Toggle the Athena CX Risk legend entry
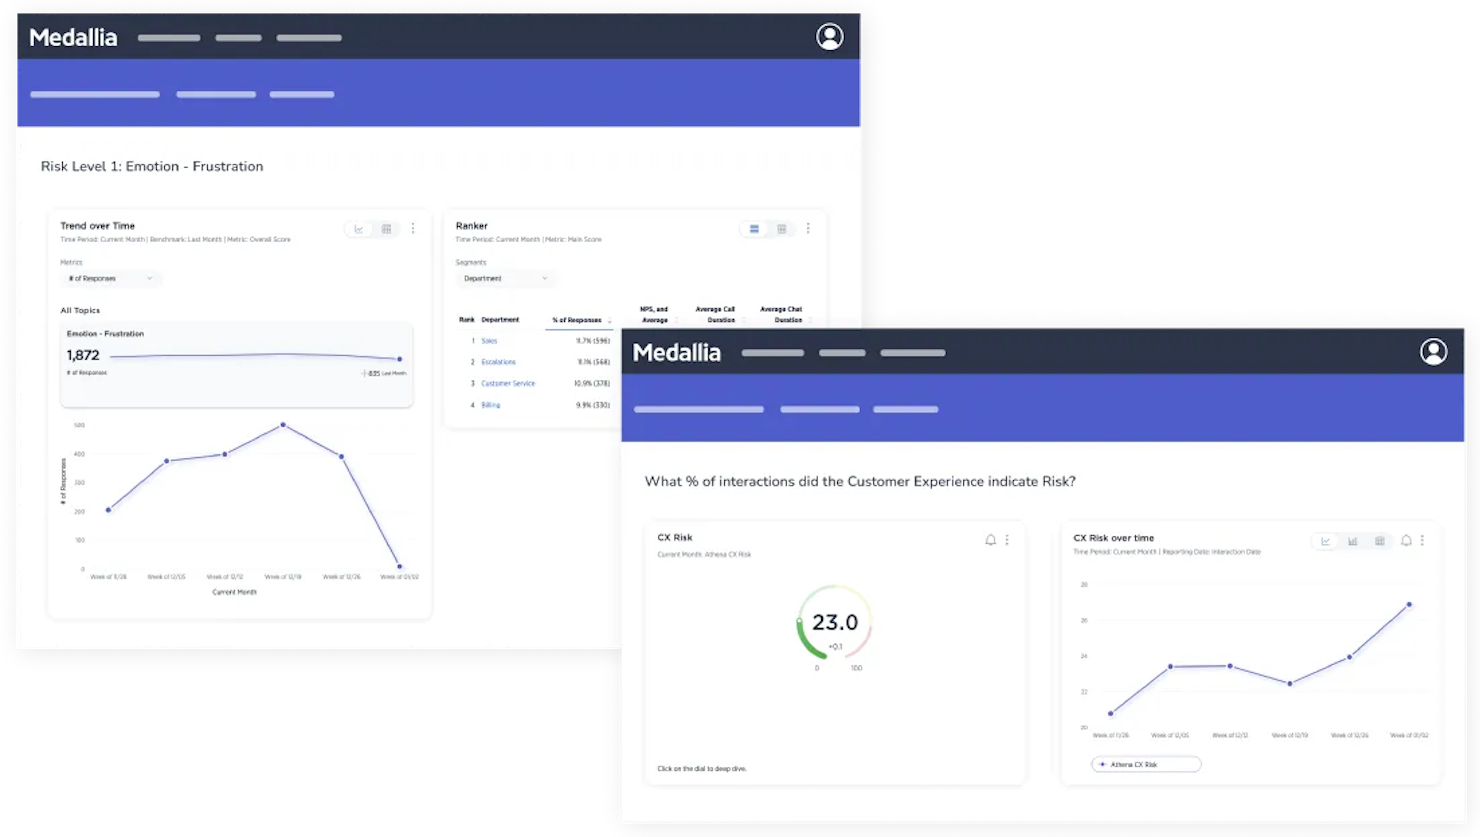The image size is (1480, 837). 1146,764
